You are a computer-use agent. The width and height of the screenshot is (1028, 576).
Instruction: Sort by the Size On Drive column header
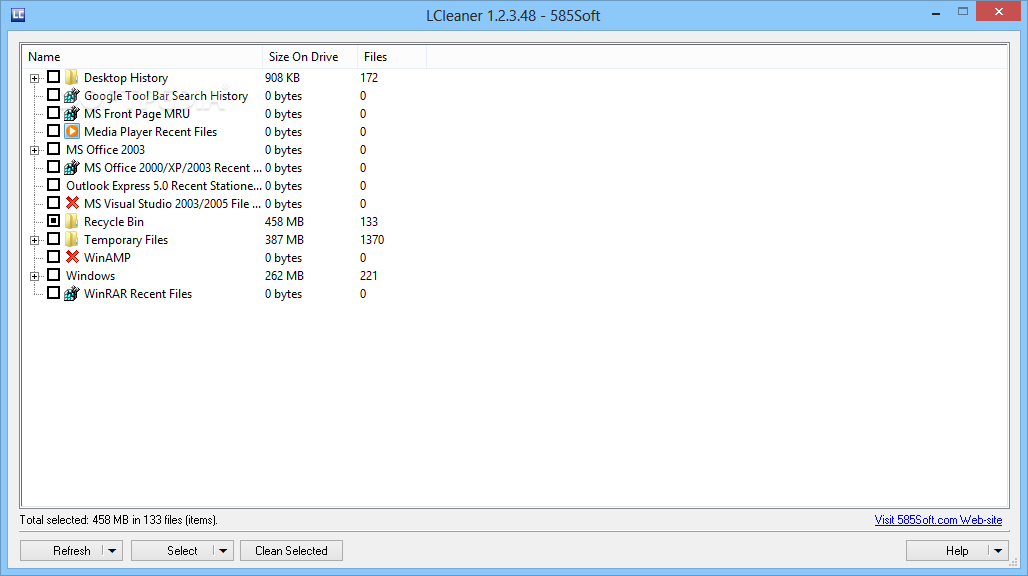click(310, 57)
